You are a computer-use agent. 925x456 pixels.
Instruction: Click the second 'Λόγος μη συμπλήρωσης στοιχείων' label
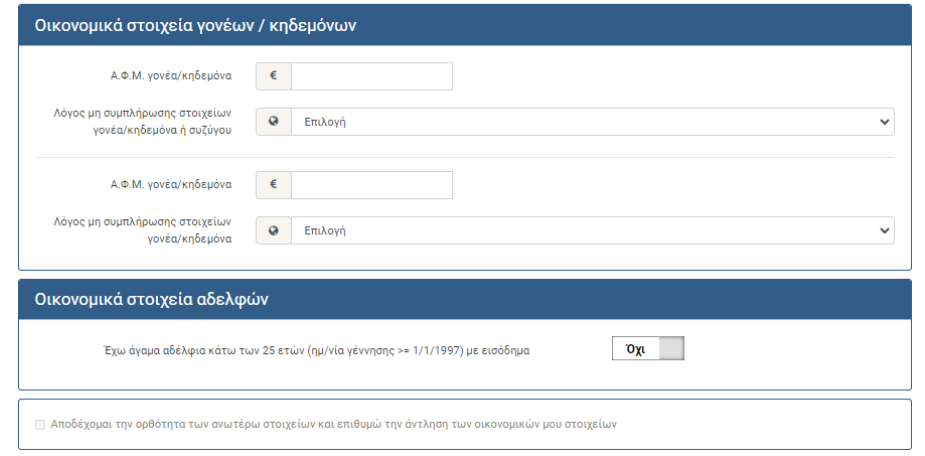[x=143, y=231]
